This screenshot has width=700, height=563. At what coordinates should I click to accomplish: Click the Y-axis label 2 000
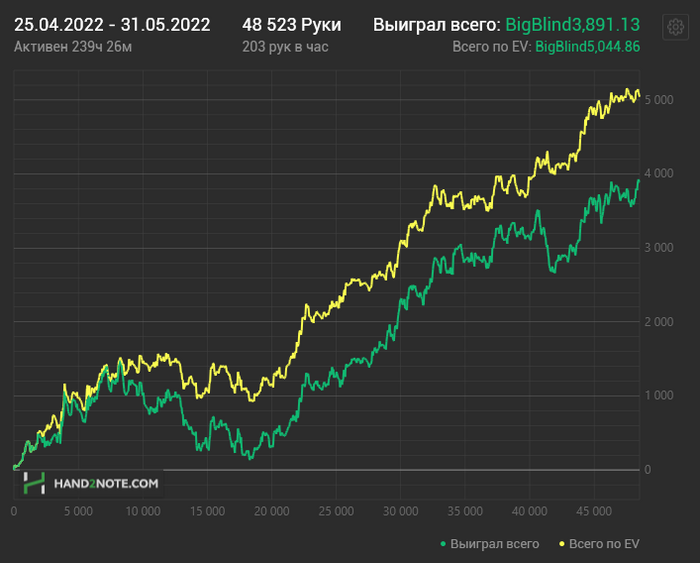click(659, 321)
